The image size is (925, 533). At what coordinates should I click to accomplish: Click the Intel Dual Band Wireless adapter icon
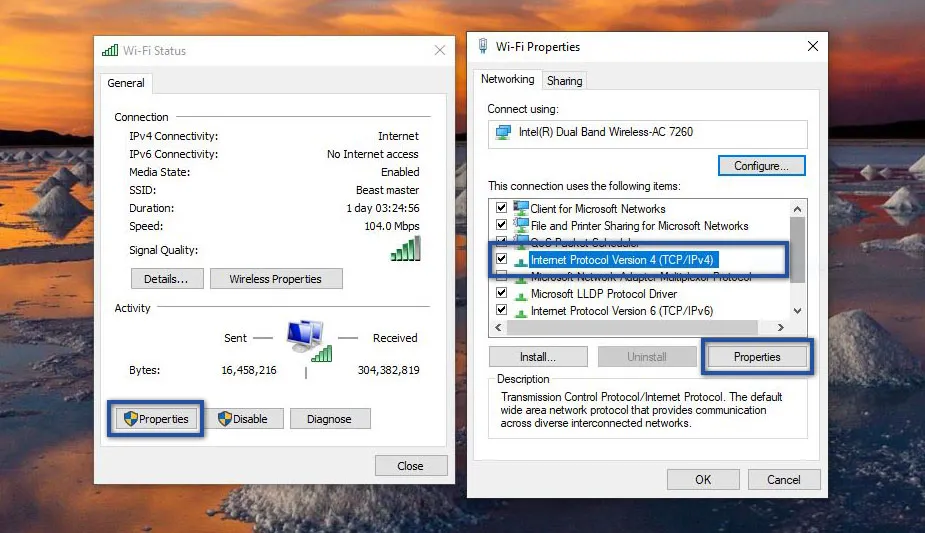pyautogui.click(x=503, y=132)
